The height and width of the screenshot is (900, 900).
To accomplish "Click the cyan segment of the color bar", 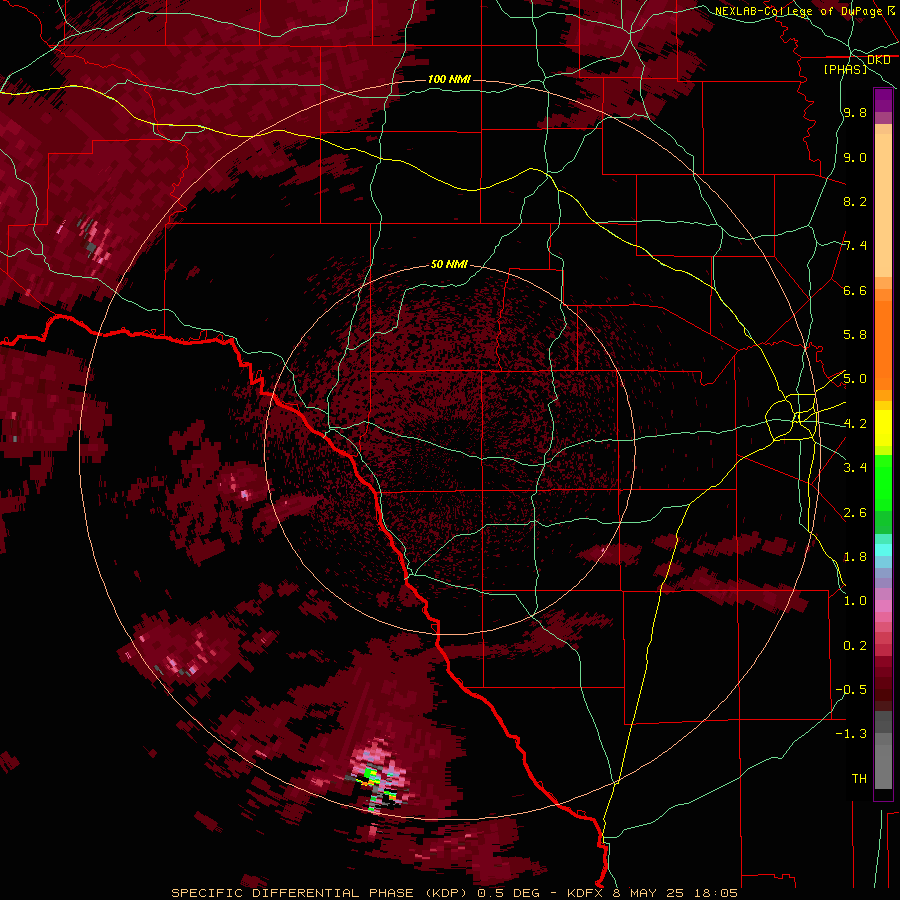I will (883, 550).
